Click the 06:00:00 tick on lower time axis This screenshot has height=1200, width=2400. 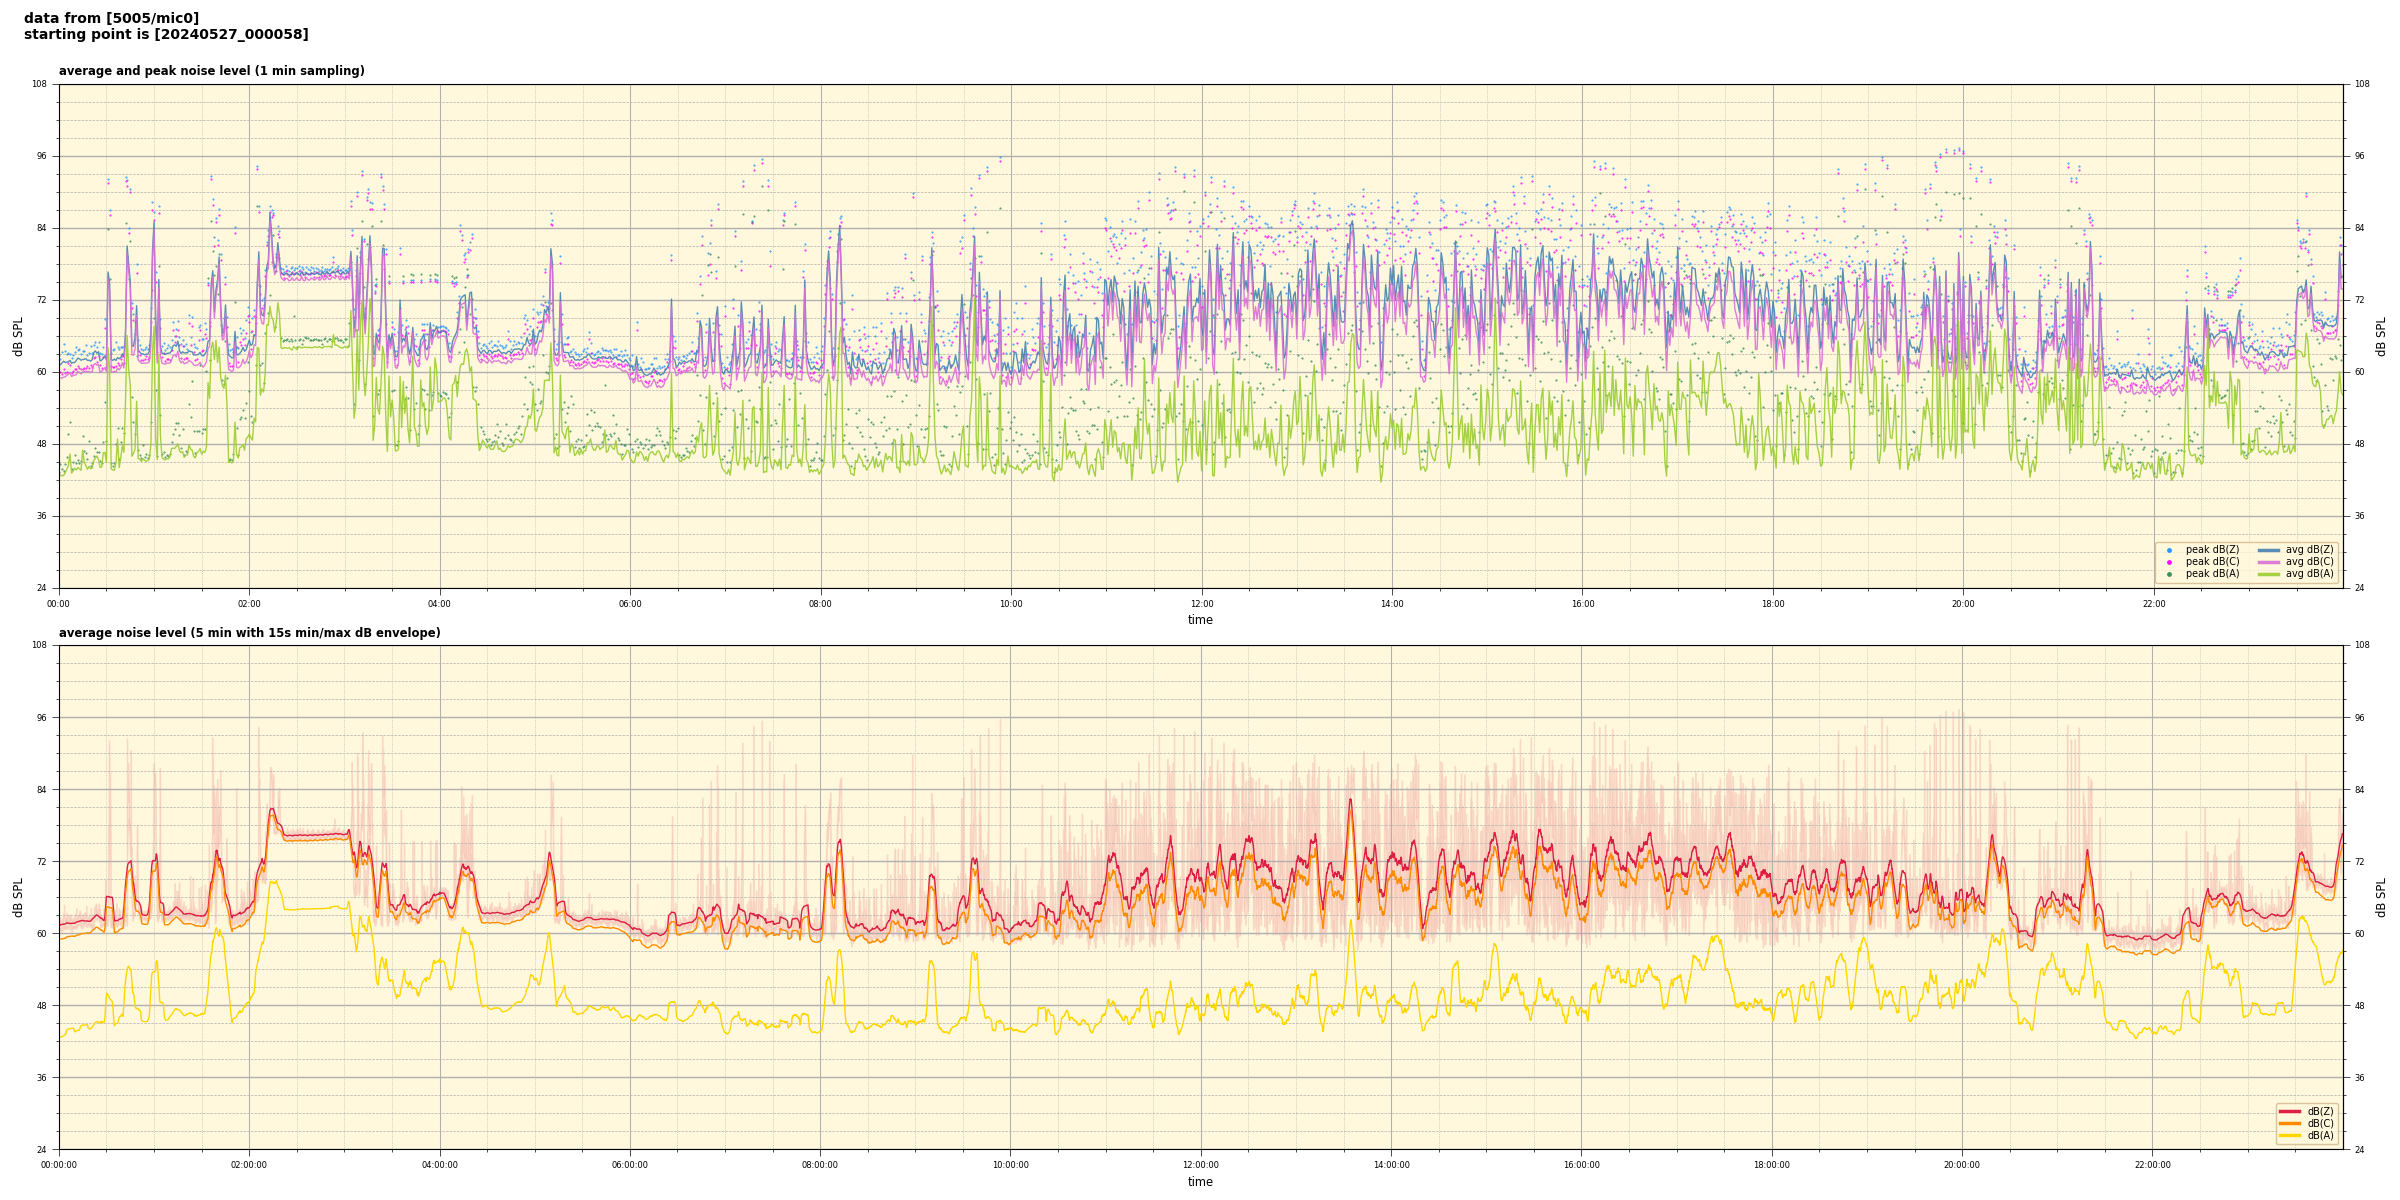coord(630,1165)
